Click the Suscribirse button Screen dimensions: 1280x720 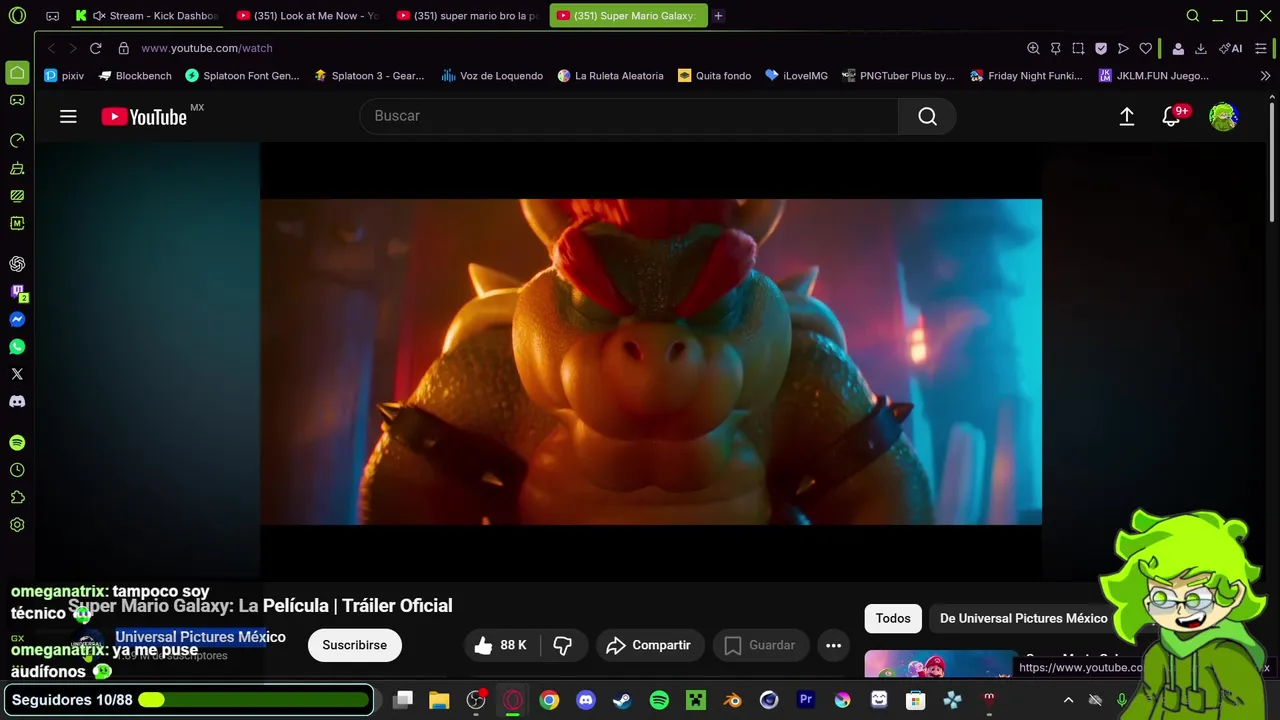pyautogui.click(x=354, y=645)
